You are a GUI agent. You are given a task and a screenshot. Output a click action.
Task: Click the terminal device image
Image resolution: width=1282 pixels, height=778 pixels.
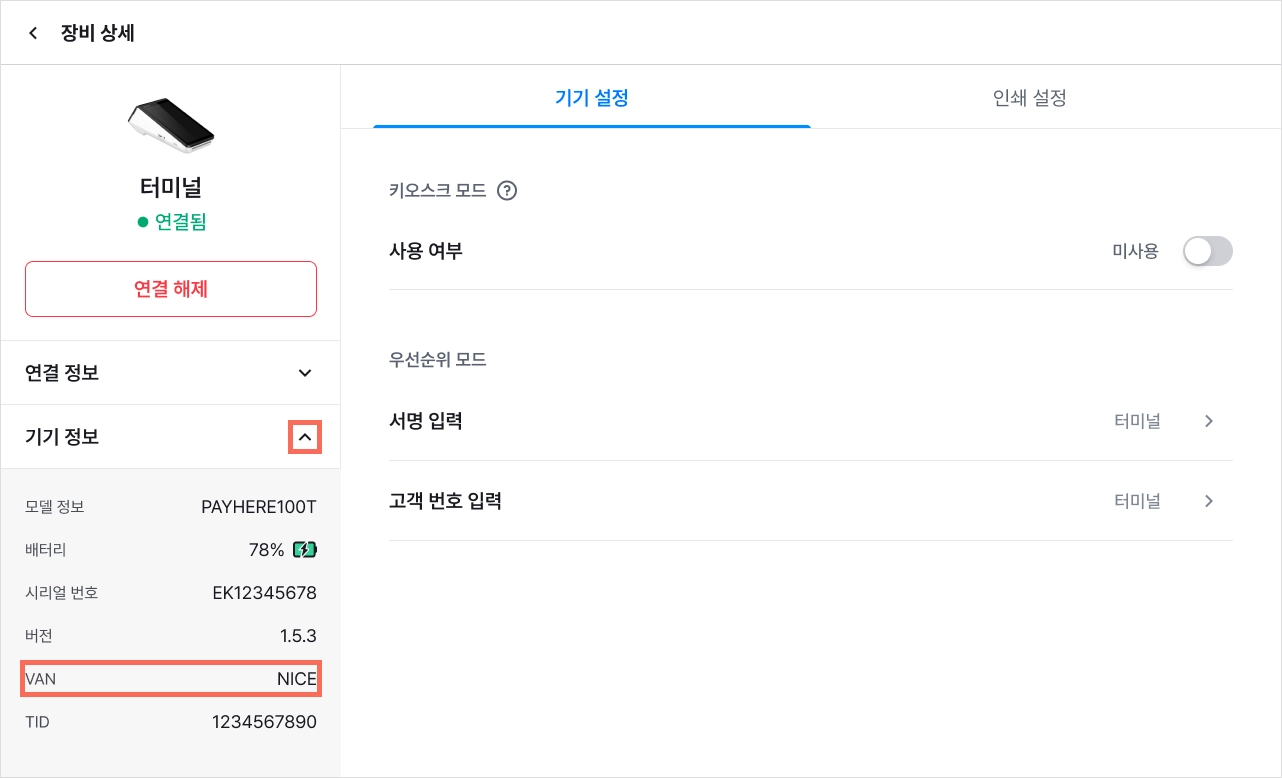[x=171, y=125]
